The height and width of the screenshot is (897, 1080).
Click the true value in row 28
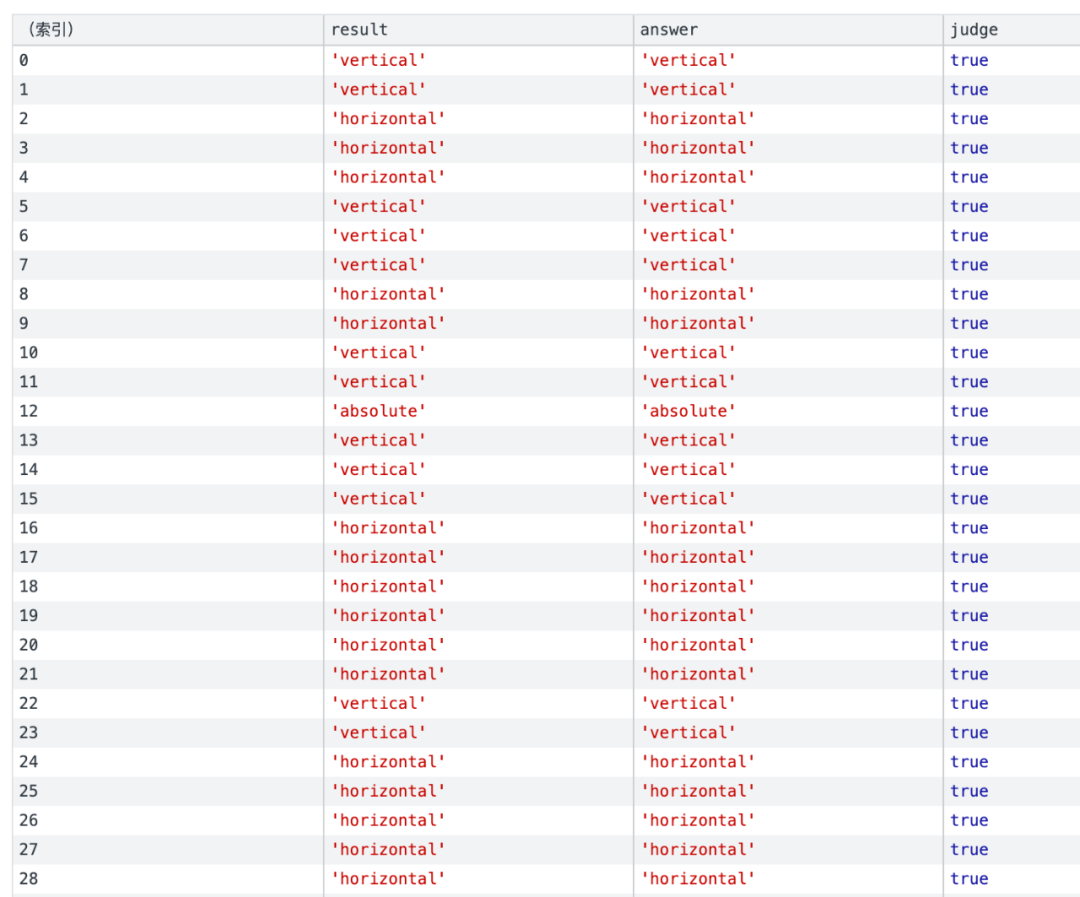tap(969, 879)
